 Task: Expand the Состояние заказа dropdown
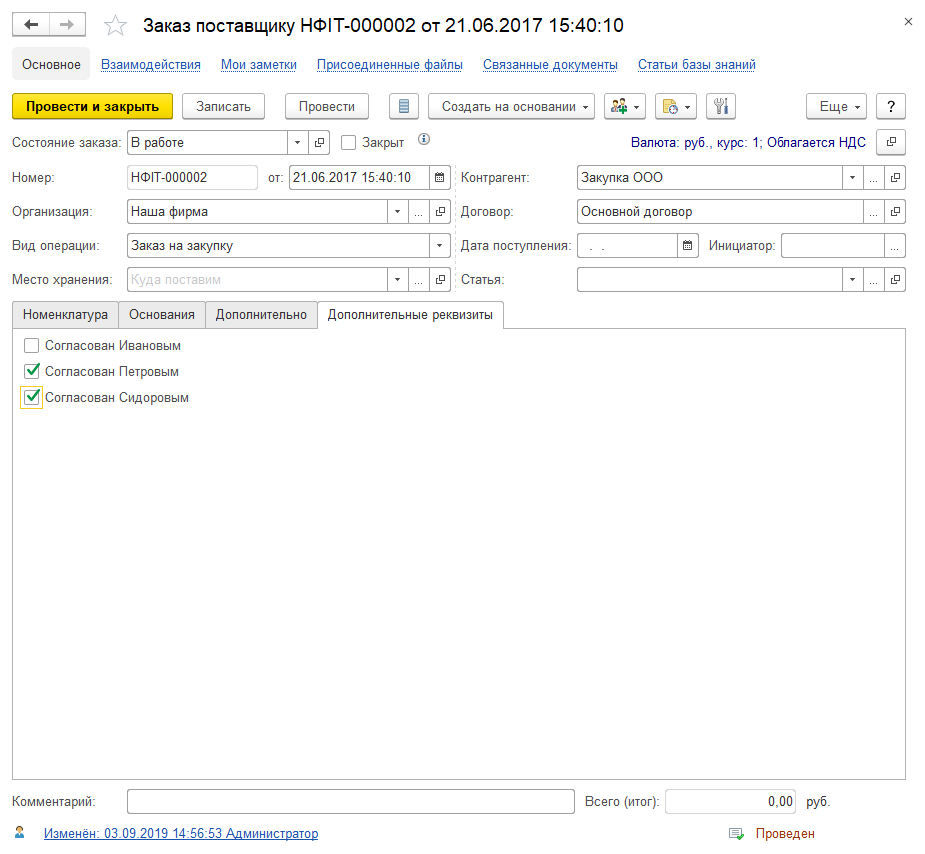[297, 143]
